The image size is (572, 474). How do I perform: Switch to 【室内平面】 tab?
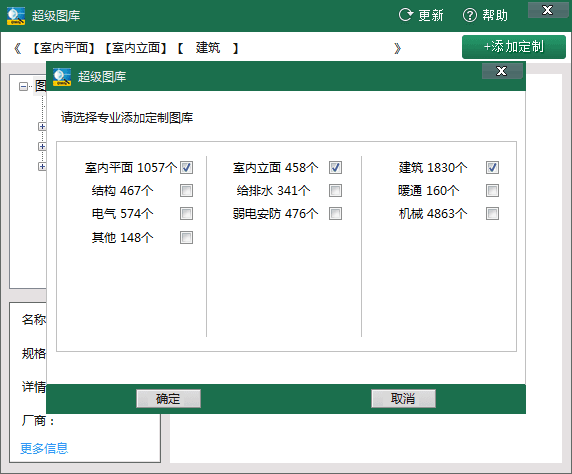(64, 48)
